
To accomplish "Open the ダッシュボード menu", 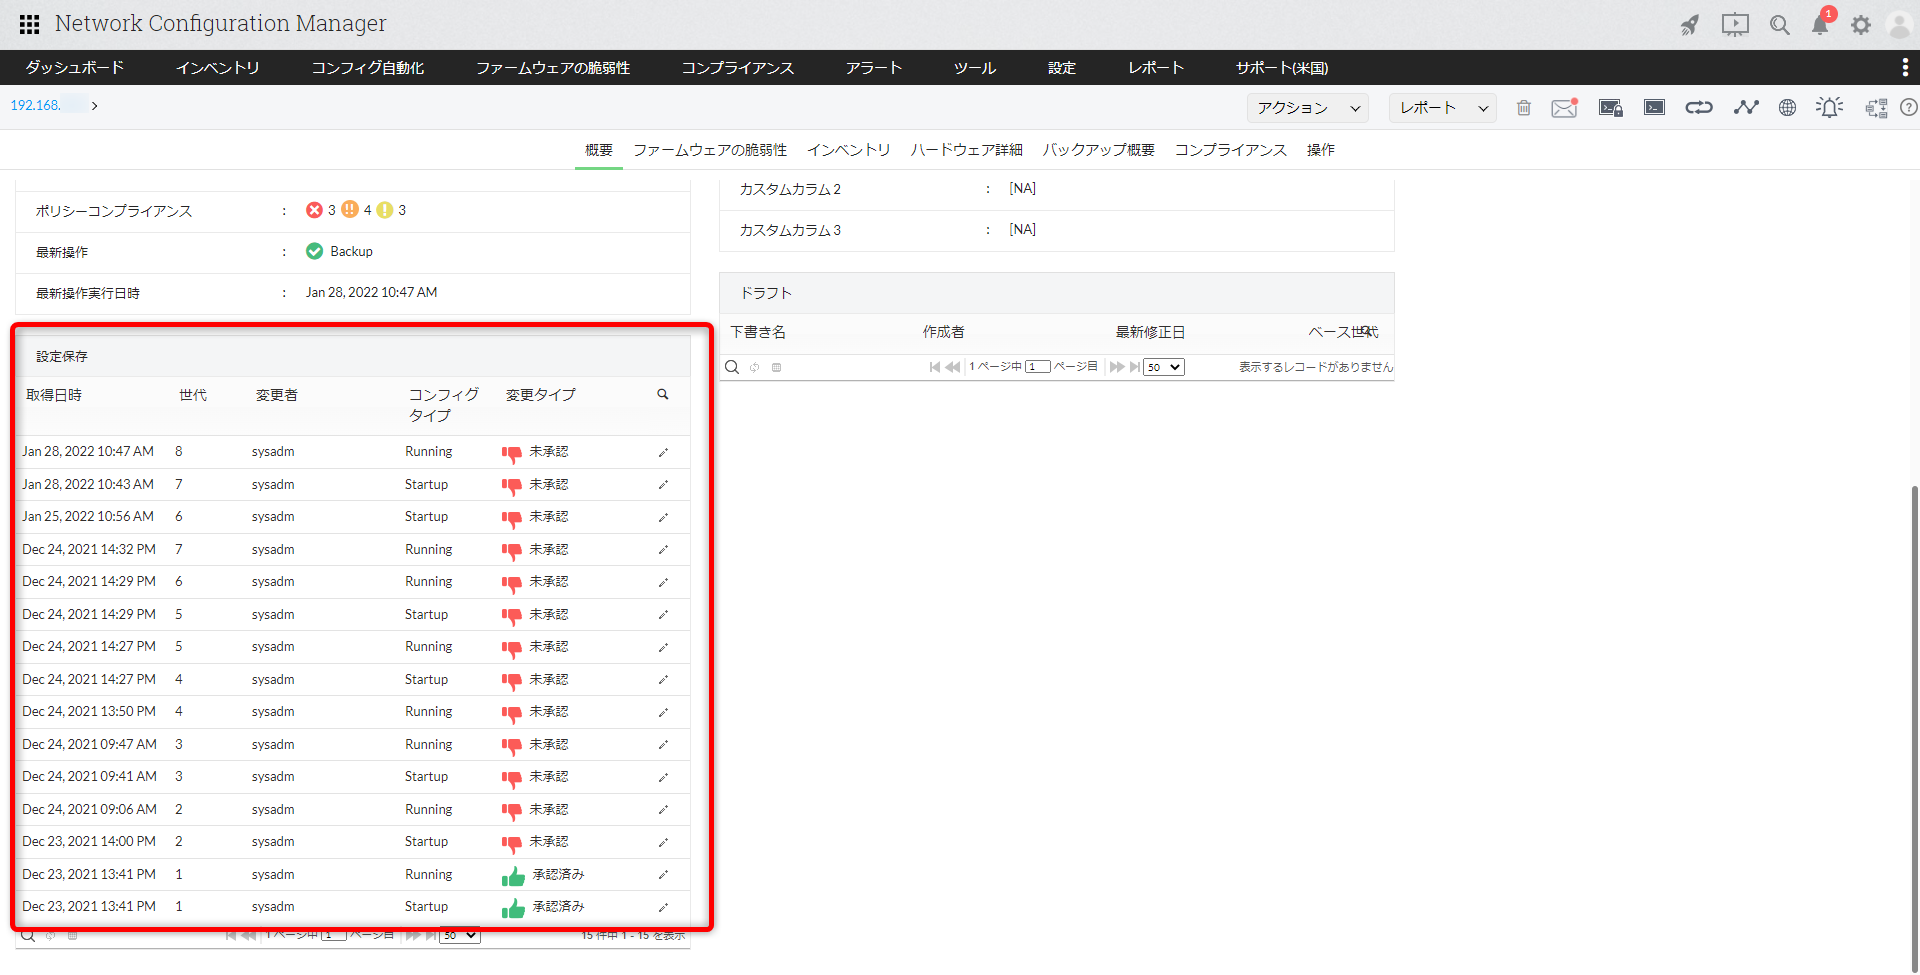I will point(75,67).
